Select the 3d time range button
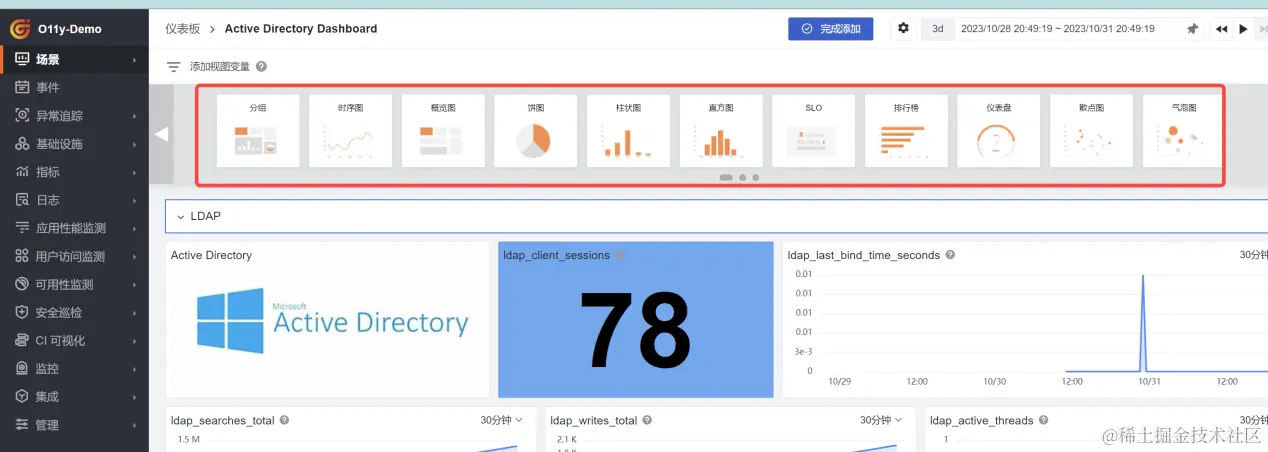The image size is (1268, 452). tap(937, 29)
